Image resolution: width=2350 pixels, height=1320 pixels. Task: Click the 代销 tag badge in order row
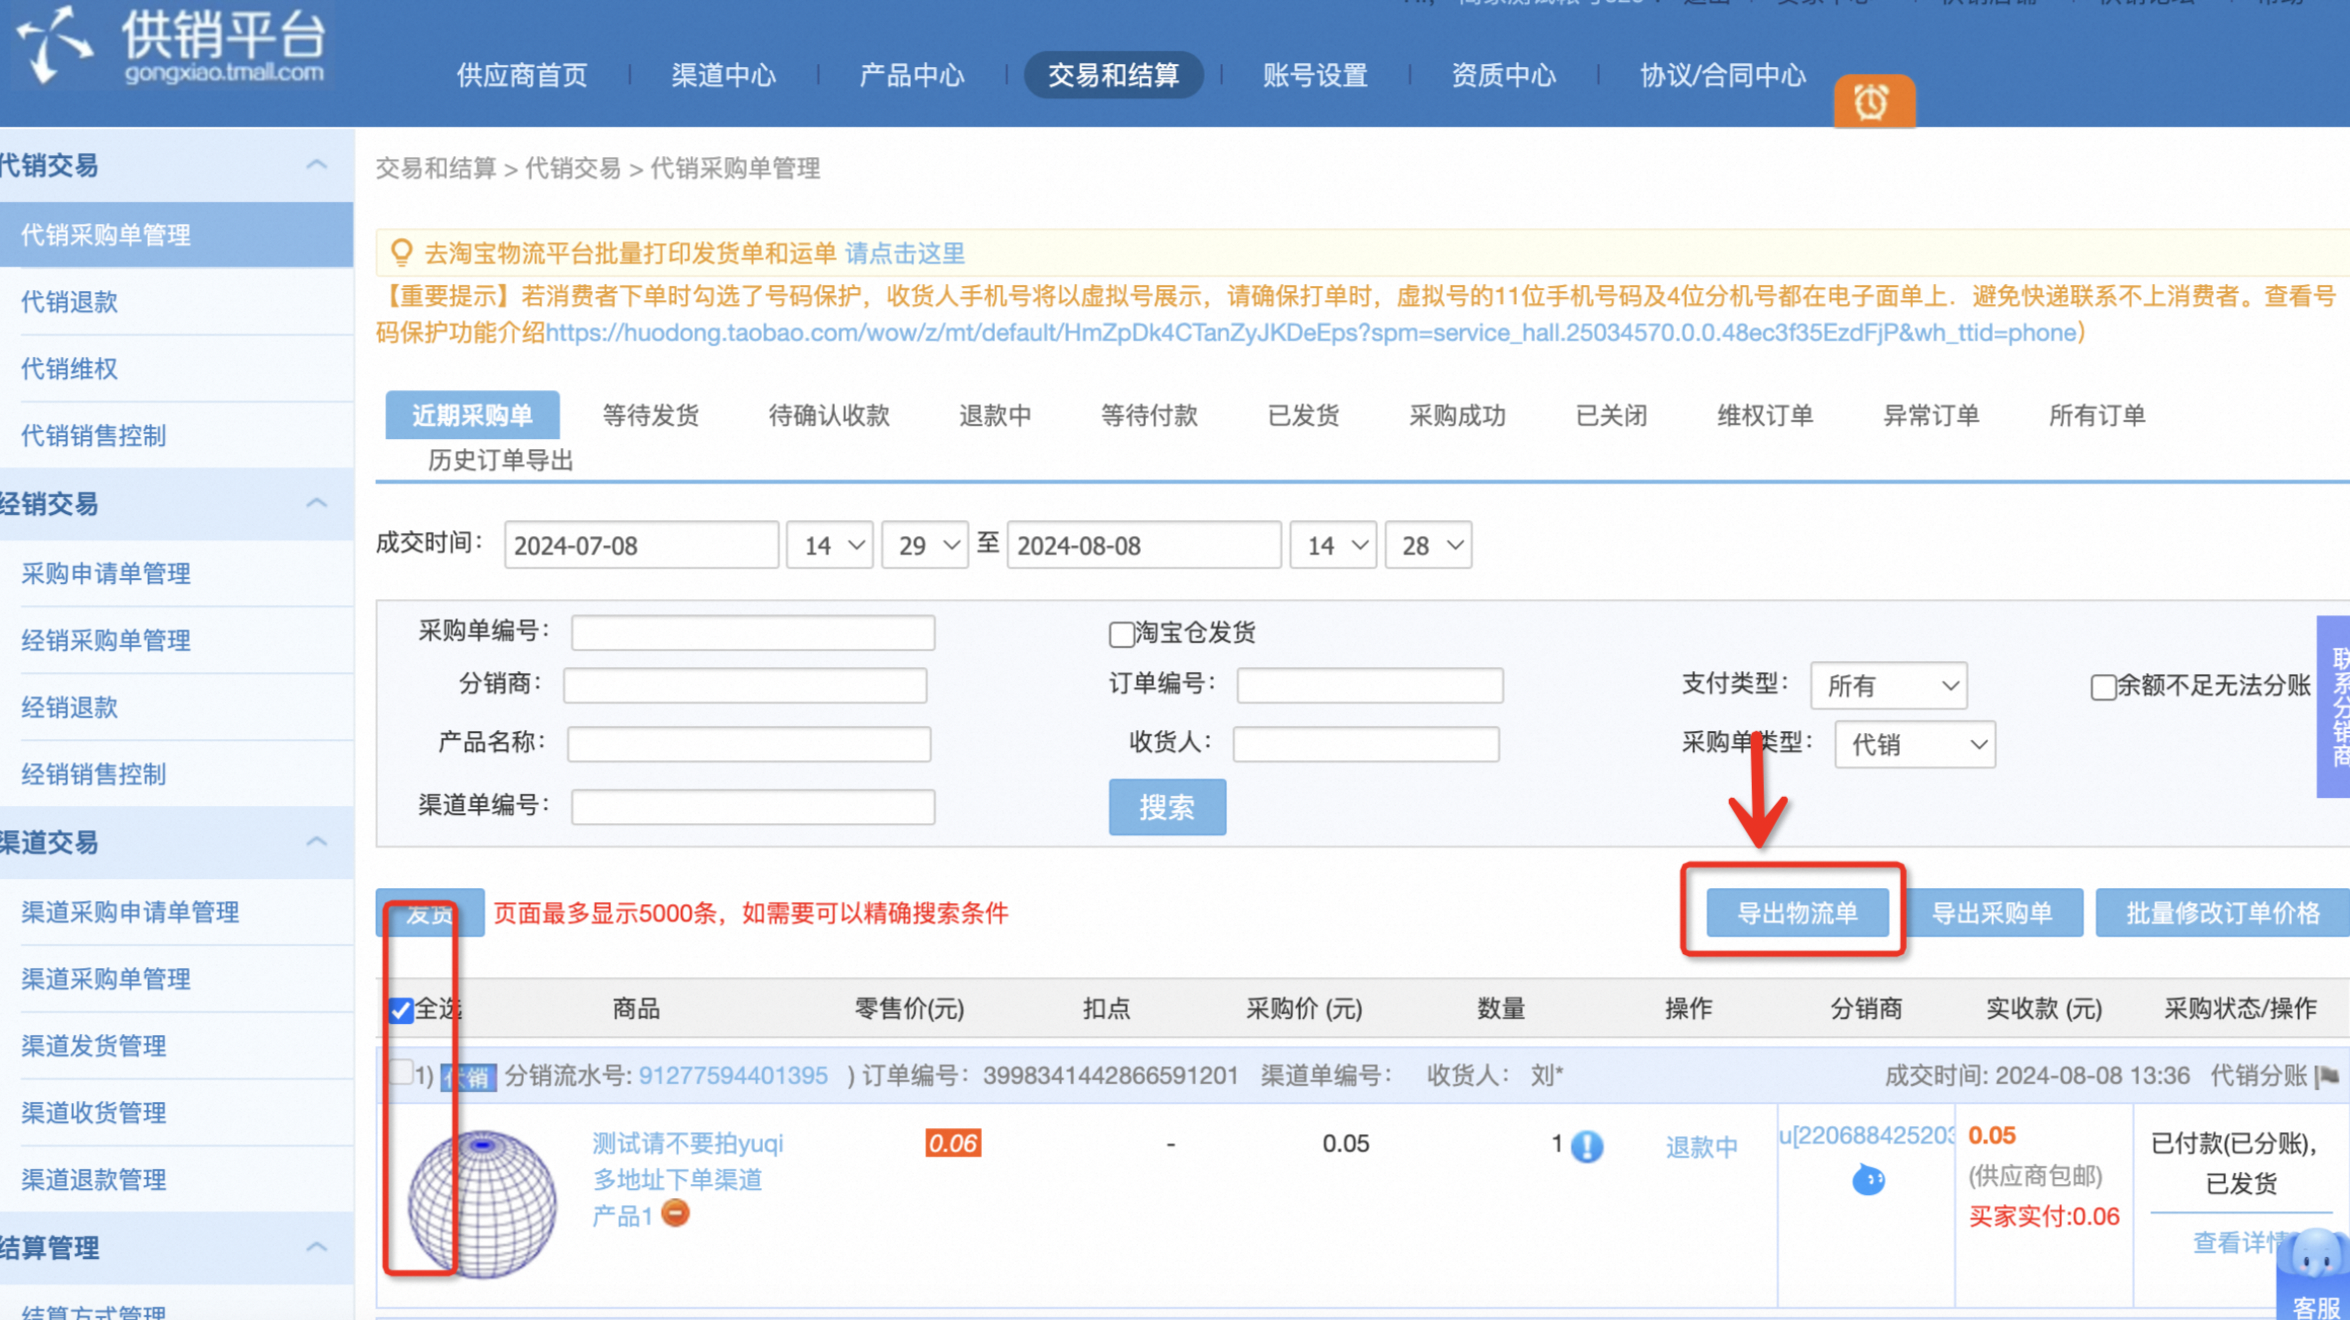468,1077
